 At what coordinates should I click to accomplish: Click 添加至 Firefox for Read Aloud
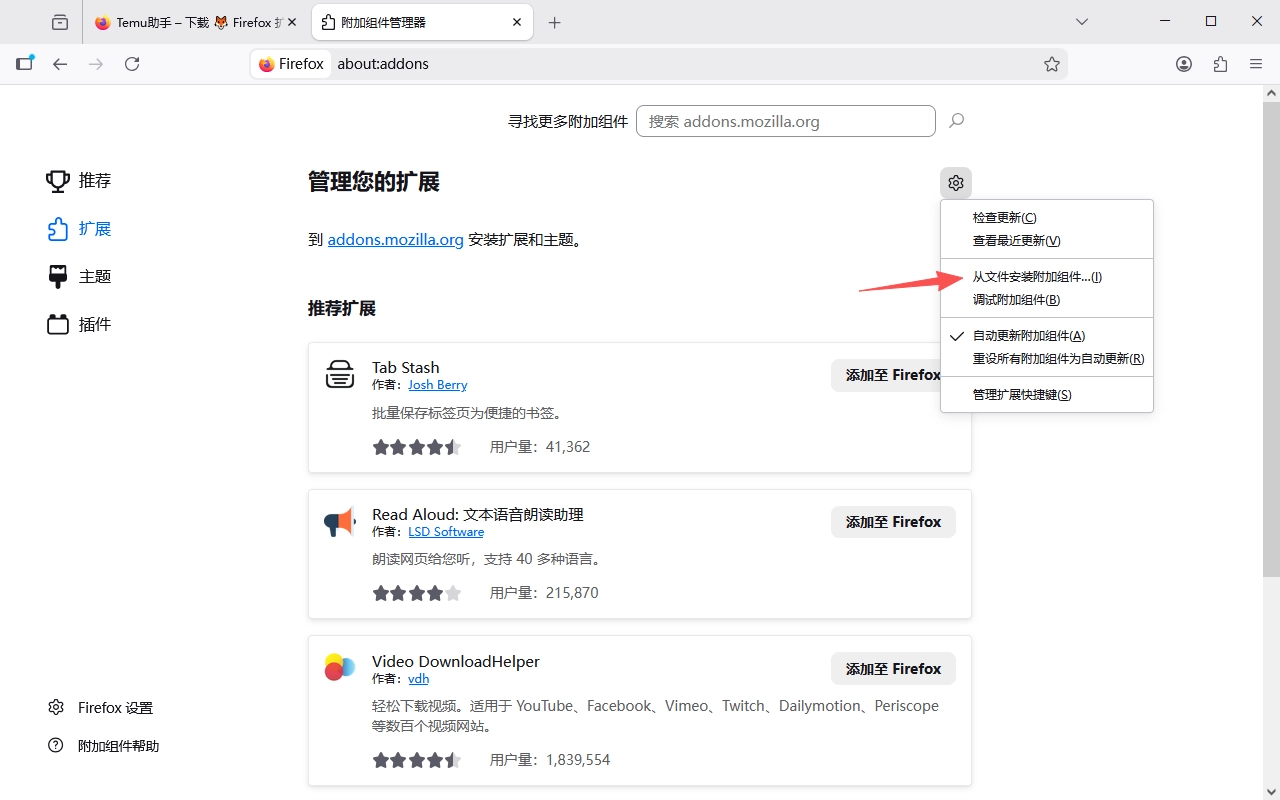(893, 521)
